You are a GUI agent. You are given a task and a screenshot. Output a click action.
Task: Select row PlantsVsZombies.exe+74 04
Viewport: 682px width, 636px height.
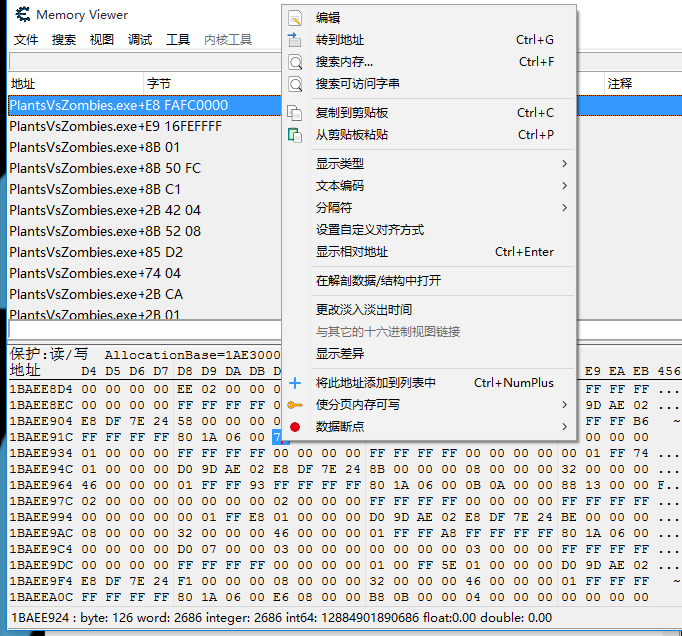click(144, 273)
